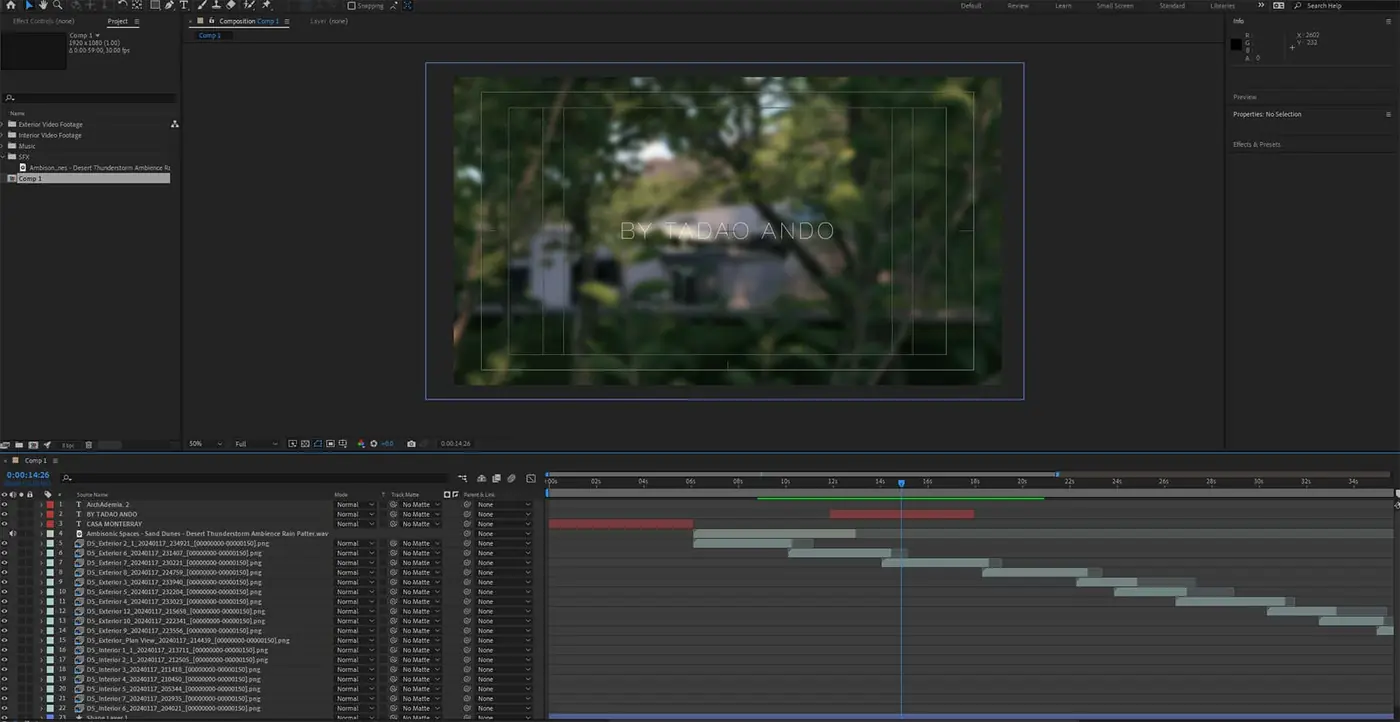Click the snapshot camera icon
1400x722 pixels.
pyautogui.click(x=412, y=443)
